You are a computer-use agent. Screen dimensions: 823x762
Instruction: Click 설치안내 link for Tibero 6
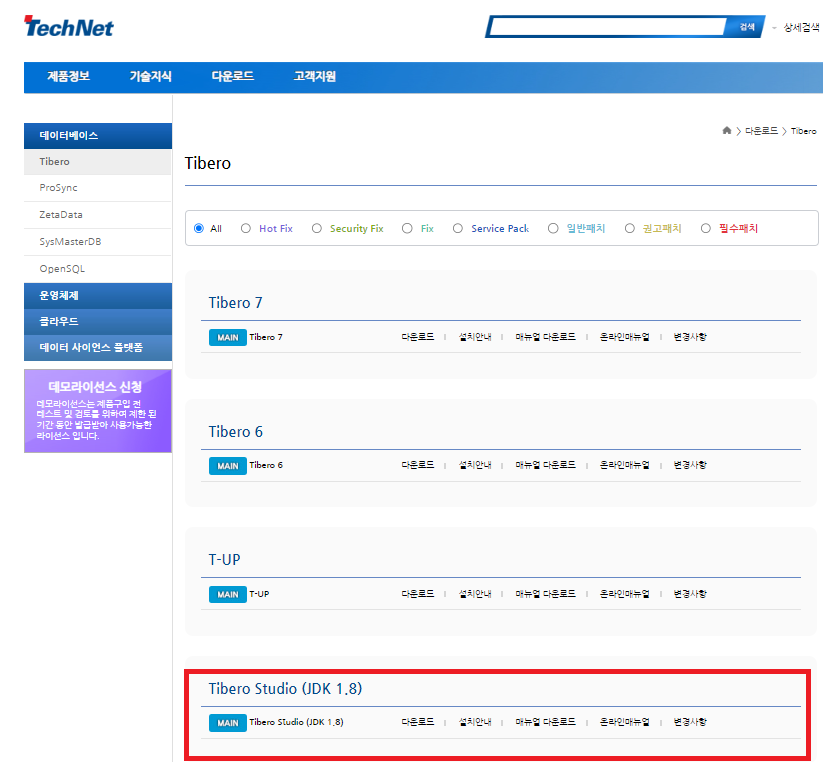(x=475, y=465)
